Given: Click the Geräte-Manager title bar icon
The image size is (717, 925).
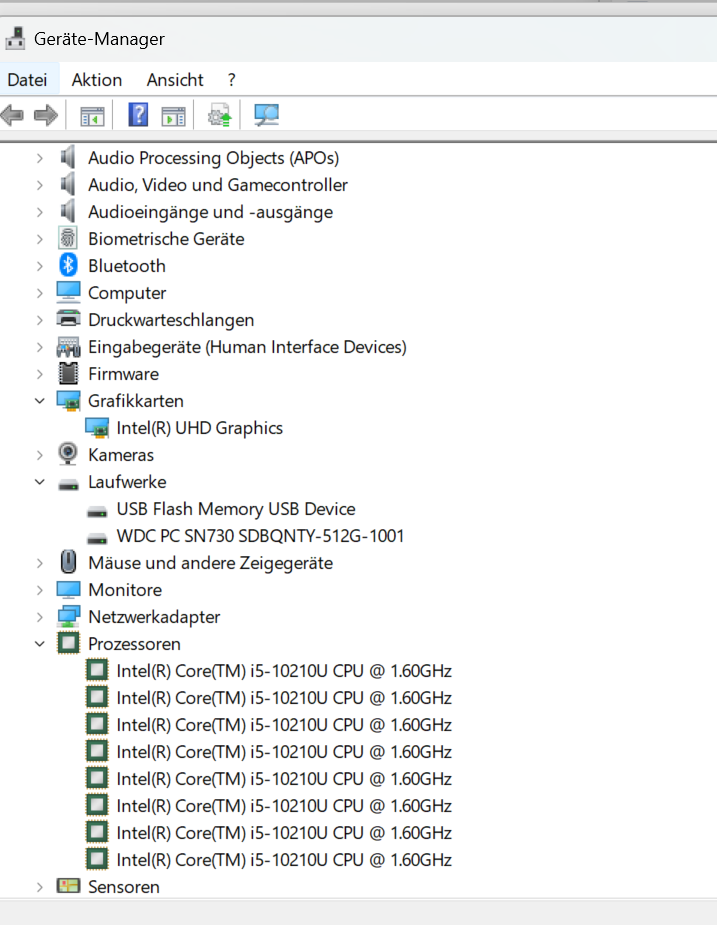Looking at the screenshot, I should (x=15, y=38).
